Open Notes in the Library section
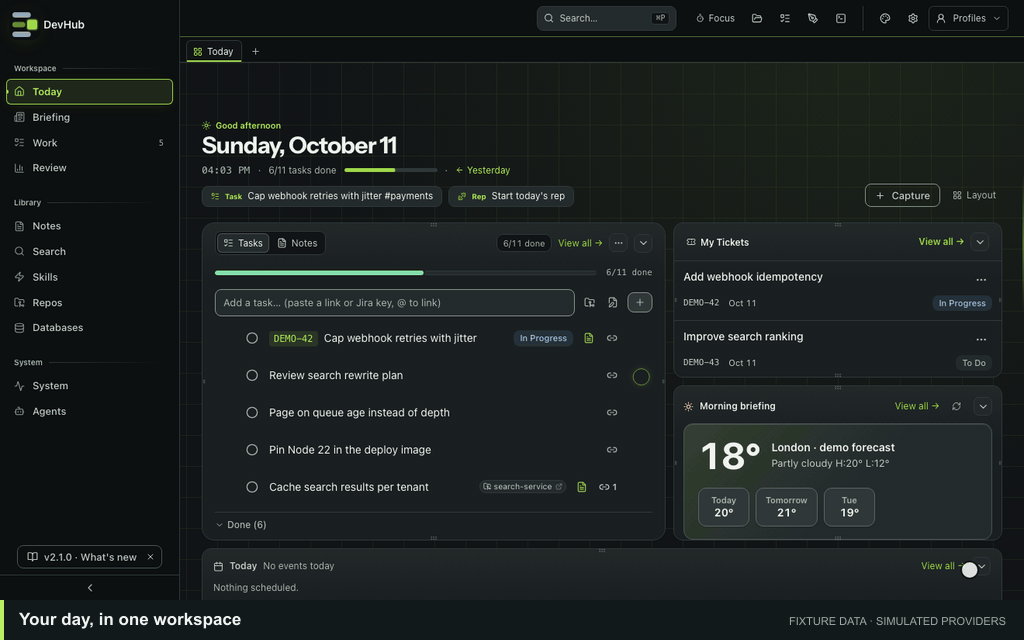 pos(89,226)
